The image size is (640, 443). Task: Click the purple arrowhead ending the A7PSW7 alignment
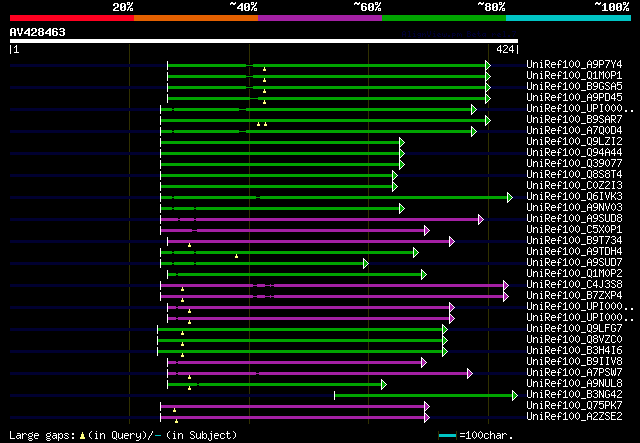point(470,373)
